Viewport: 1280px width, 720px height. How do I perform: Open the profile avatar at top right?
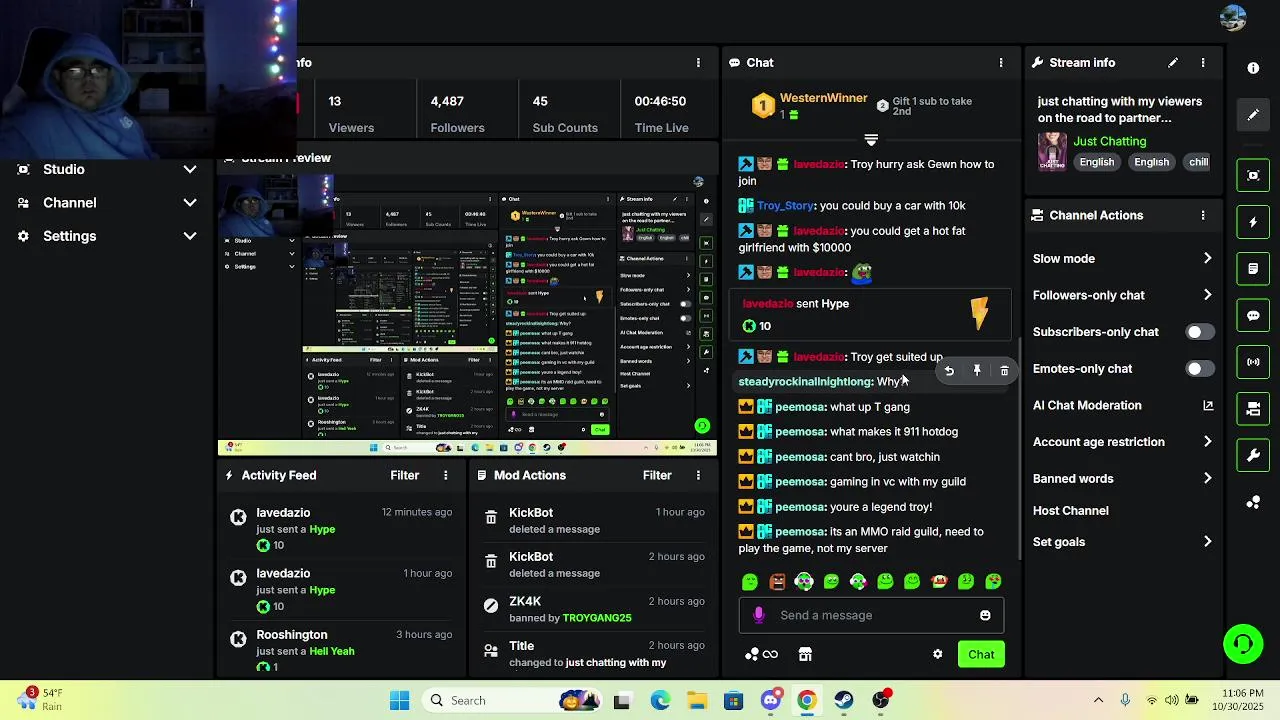tap(1233, 18)
